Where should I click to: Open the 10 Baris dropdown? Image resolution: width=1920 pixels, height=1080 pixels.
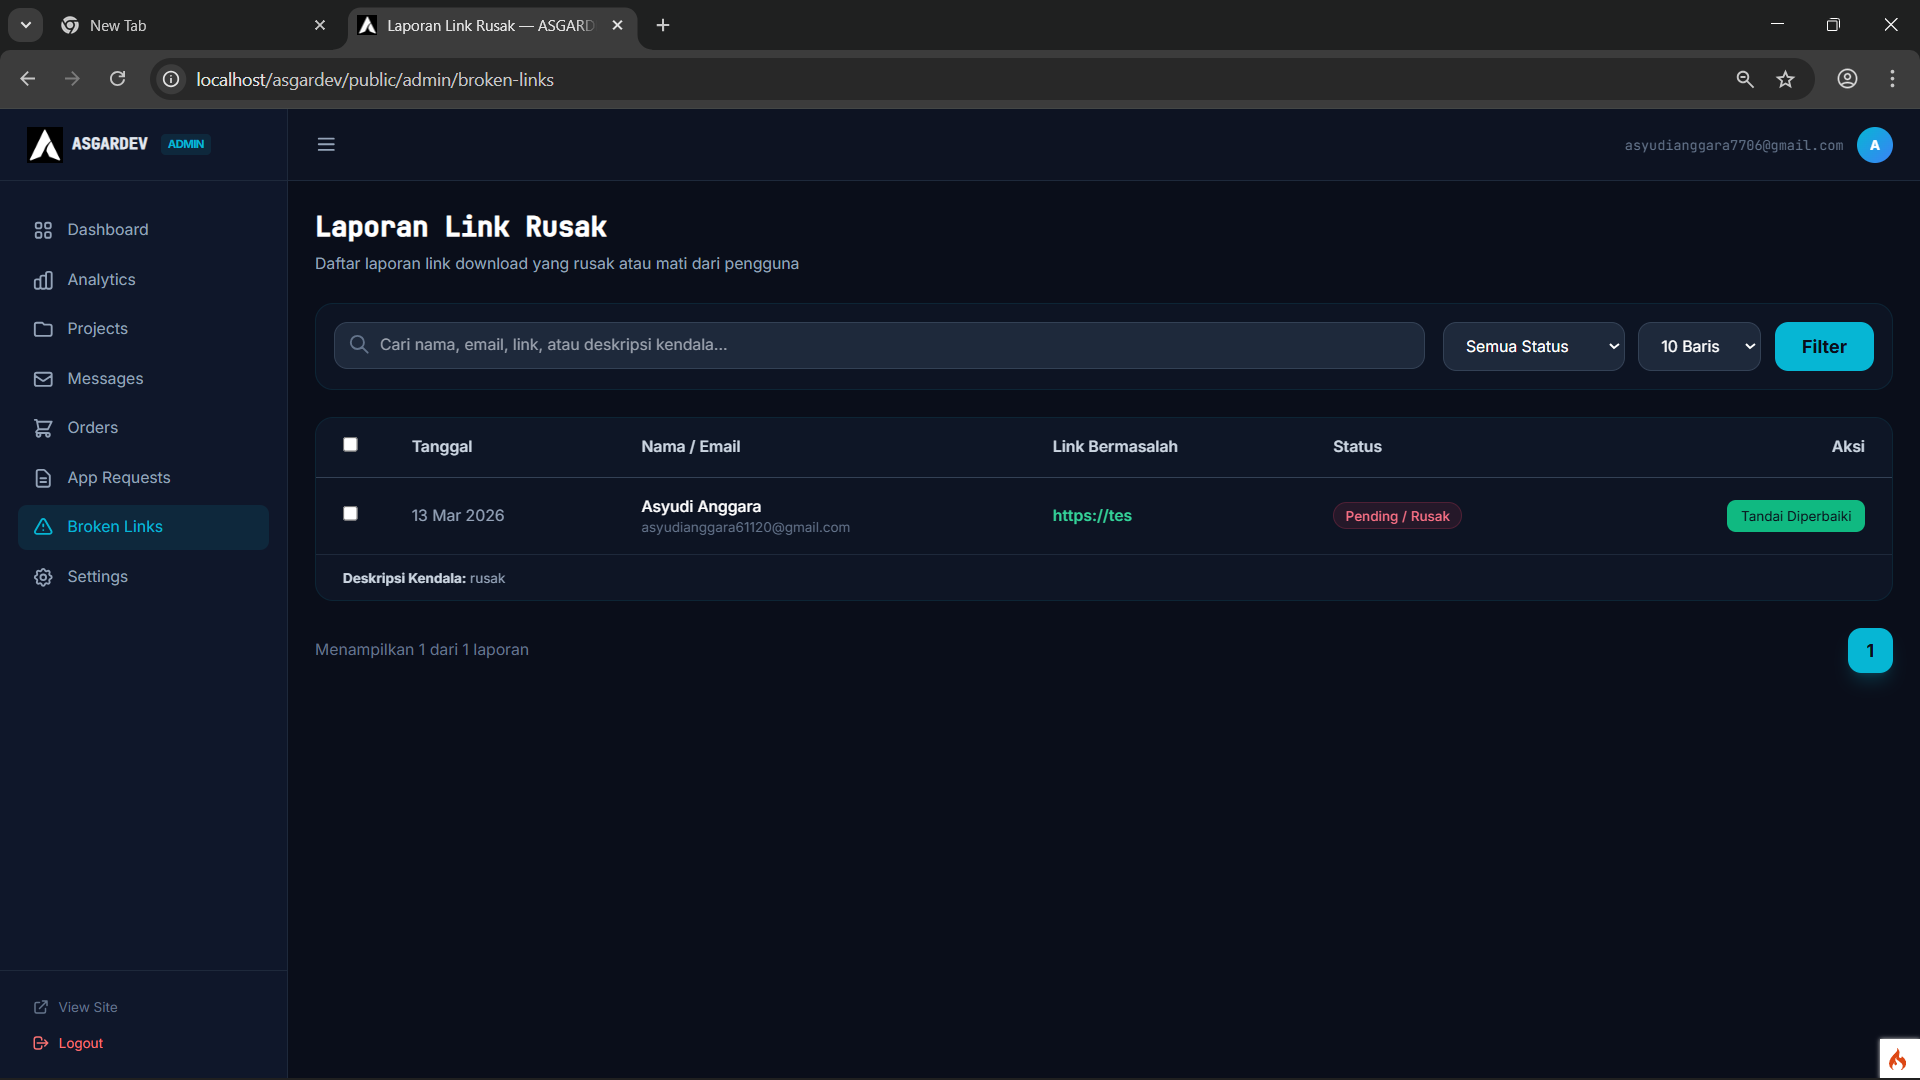coord(1699,346)
